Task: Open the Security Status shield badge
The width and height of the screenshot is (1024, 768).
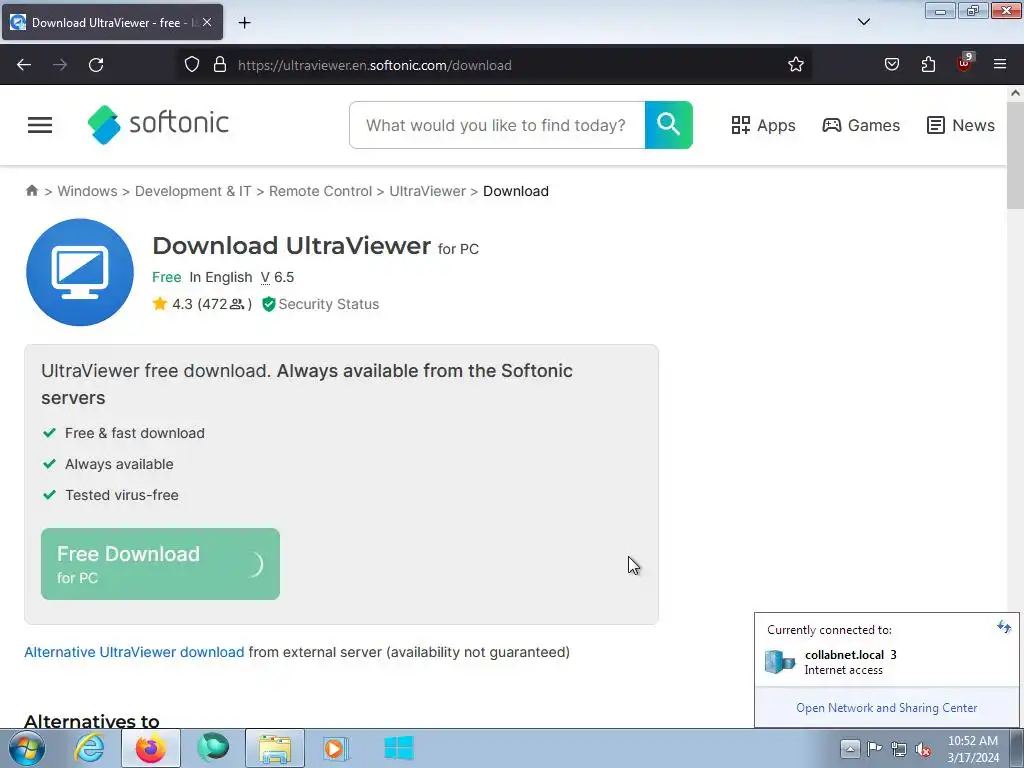Action: coord(321,304)
